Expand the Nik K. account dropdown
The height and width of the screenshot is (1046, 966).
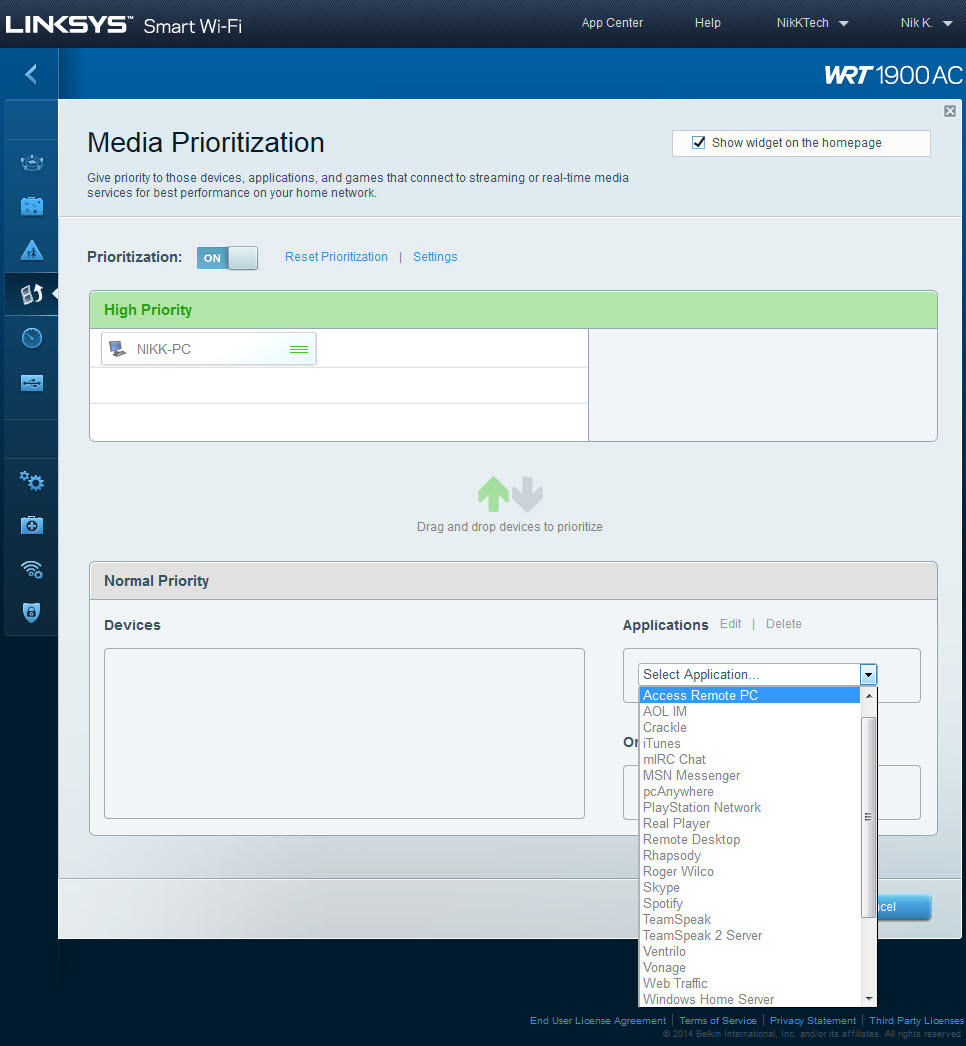click(x=926, y=23)
